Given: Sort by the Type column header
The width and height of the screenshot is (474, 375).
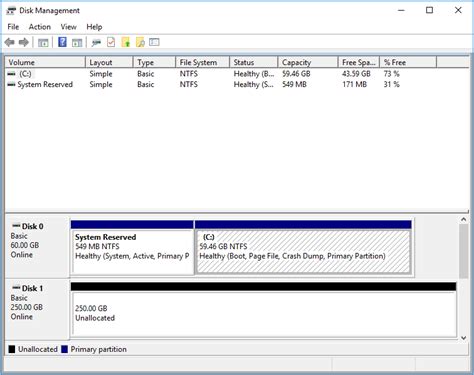Looking at the screenshot, I should (154, 62).
